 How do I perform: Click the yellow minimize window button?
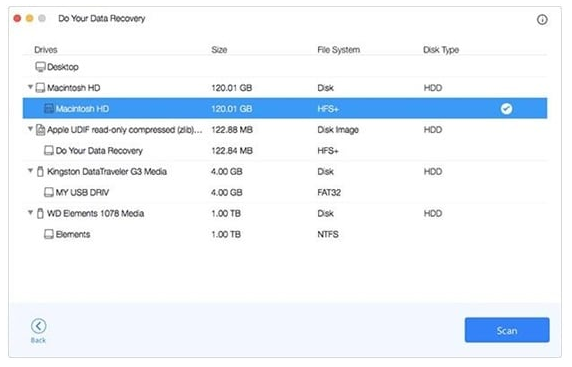point(30,18)
